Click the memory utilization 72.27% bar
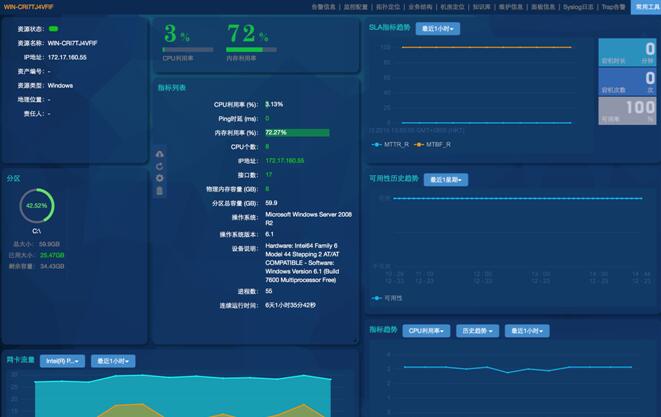Screen dimensions: 661x417 (297, 132)
